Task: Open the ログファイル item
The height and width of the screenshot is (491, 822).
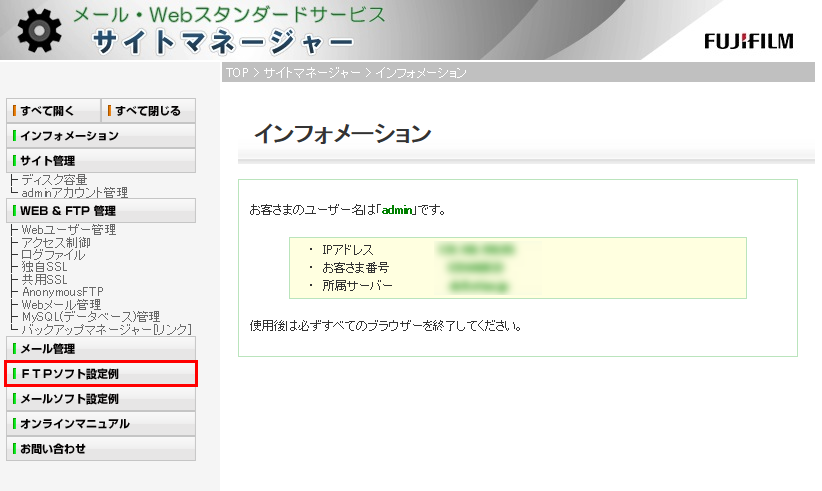Action: 53,255
